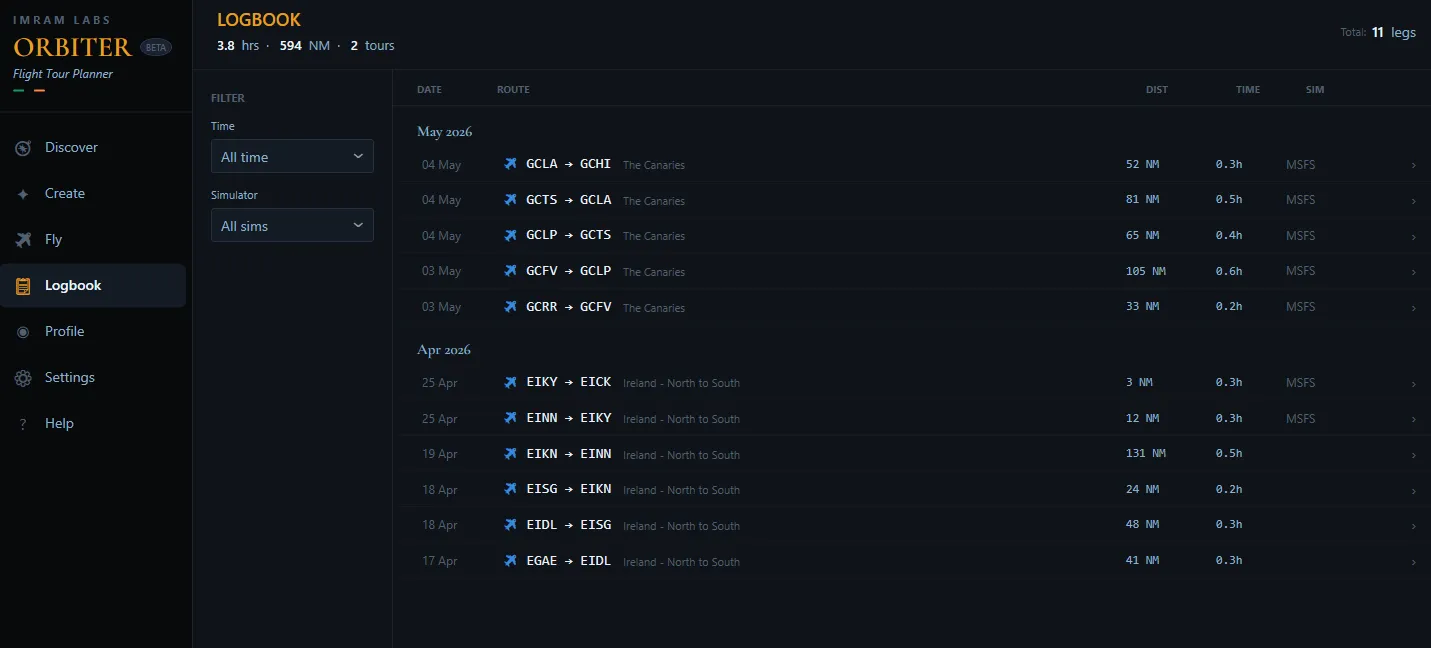Select the Logbook menu item
Image resolution: width=1431 pixels, height=648 pixels.
[x=93, y=286]
